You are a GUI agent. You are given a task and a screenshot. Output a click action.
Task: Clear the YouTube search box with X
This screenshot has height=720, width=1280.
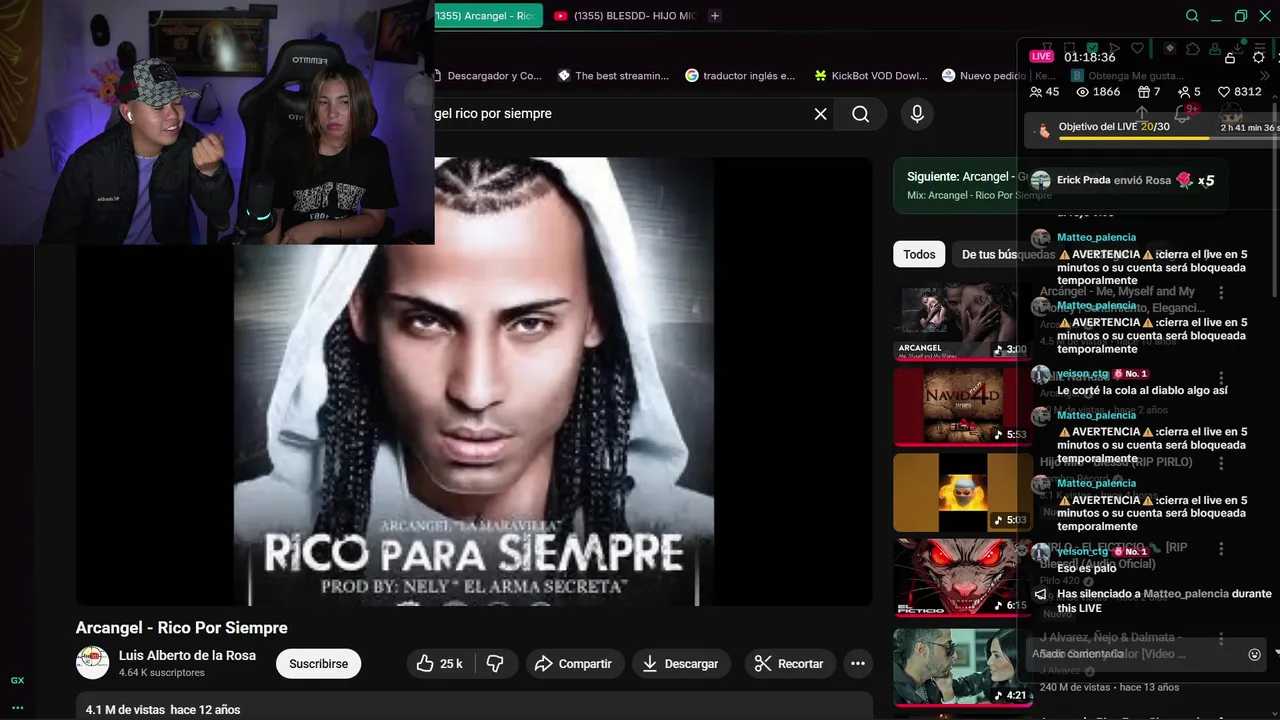point(820,114)
